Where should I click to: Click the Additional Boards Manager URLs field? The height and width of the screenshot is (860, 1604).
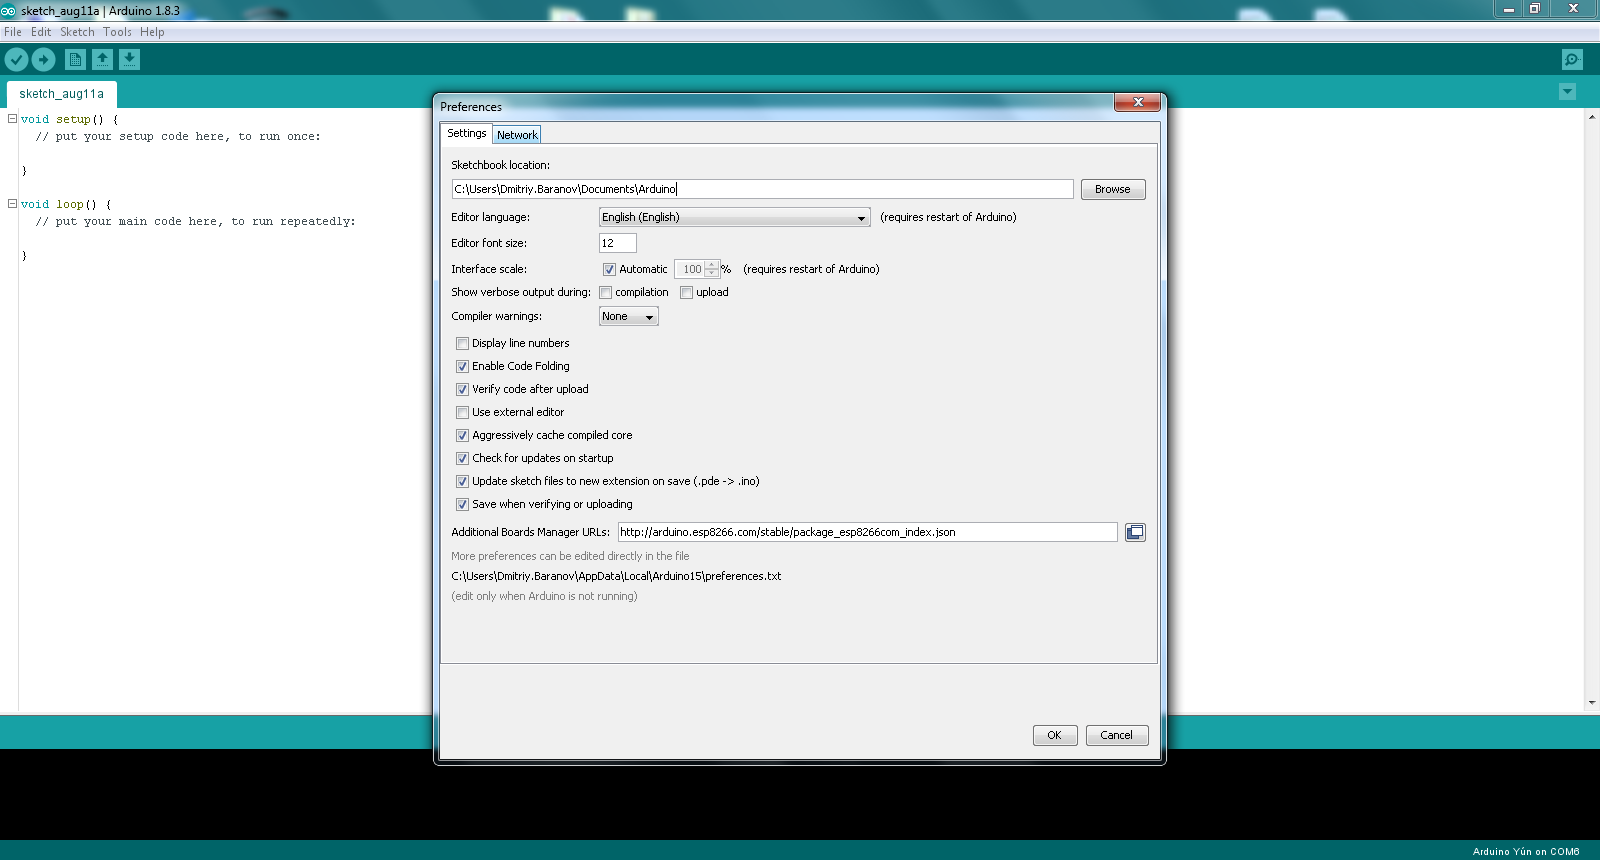868,532
